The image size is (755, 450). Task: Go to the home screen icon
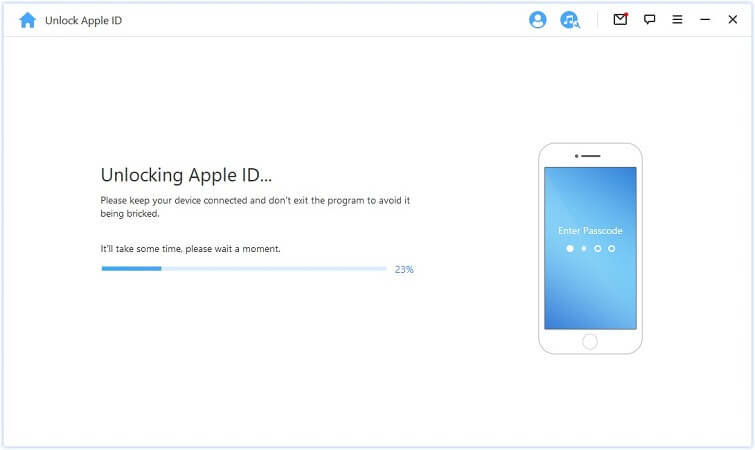pos(27,20)
